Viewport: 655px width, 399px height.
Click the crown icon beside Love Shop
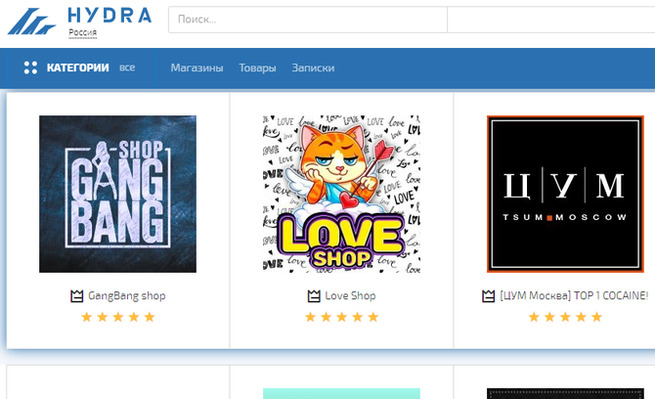[314, 296]
